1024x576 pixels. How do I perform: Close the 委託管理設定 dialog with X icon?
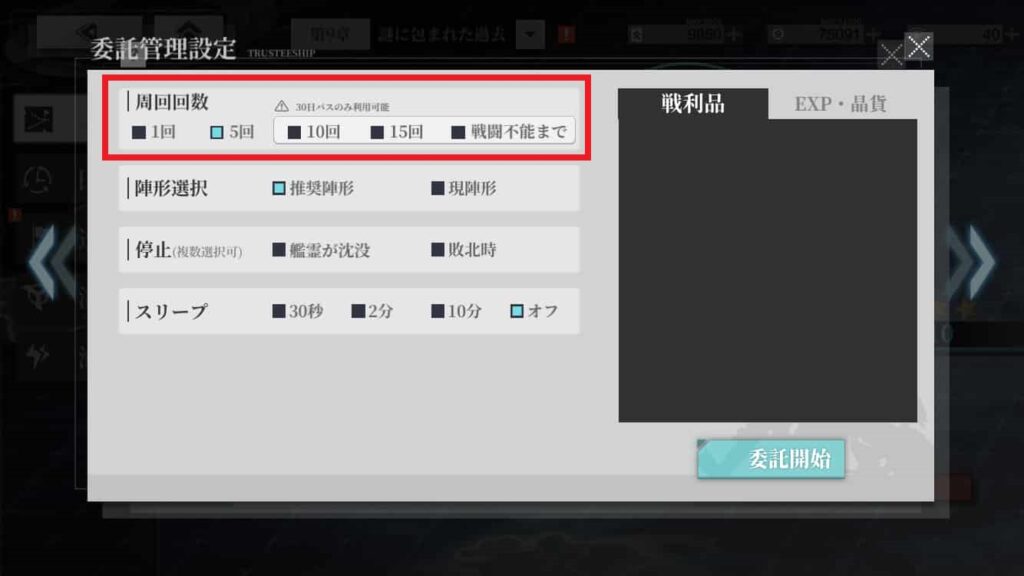pos(919,47)
